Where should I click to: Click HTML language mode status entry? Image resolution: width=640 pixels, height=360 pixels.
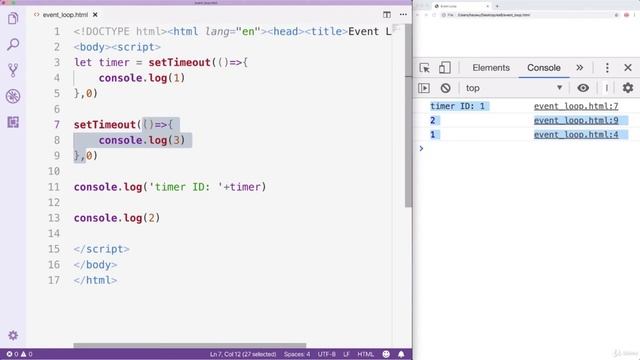pos(365,354)
